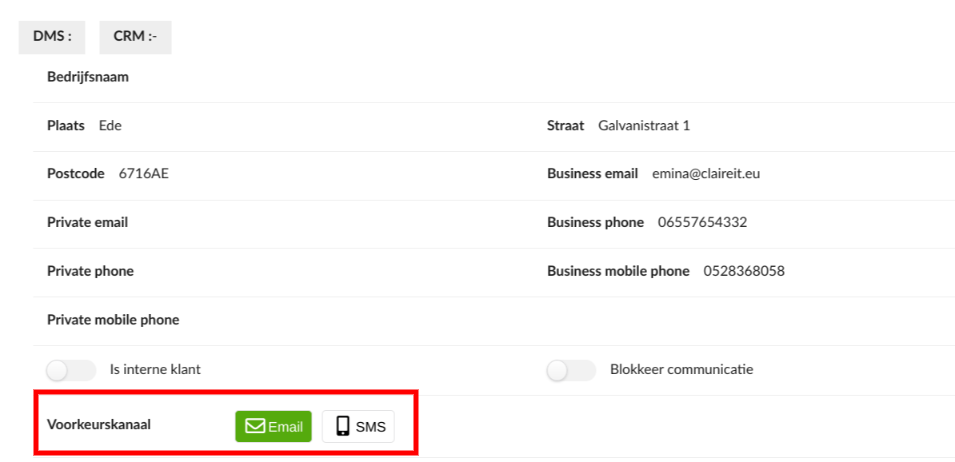
Task: Click the Private email field label
Action: pos(87,222)
